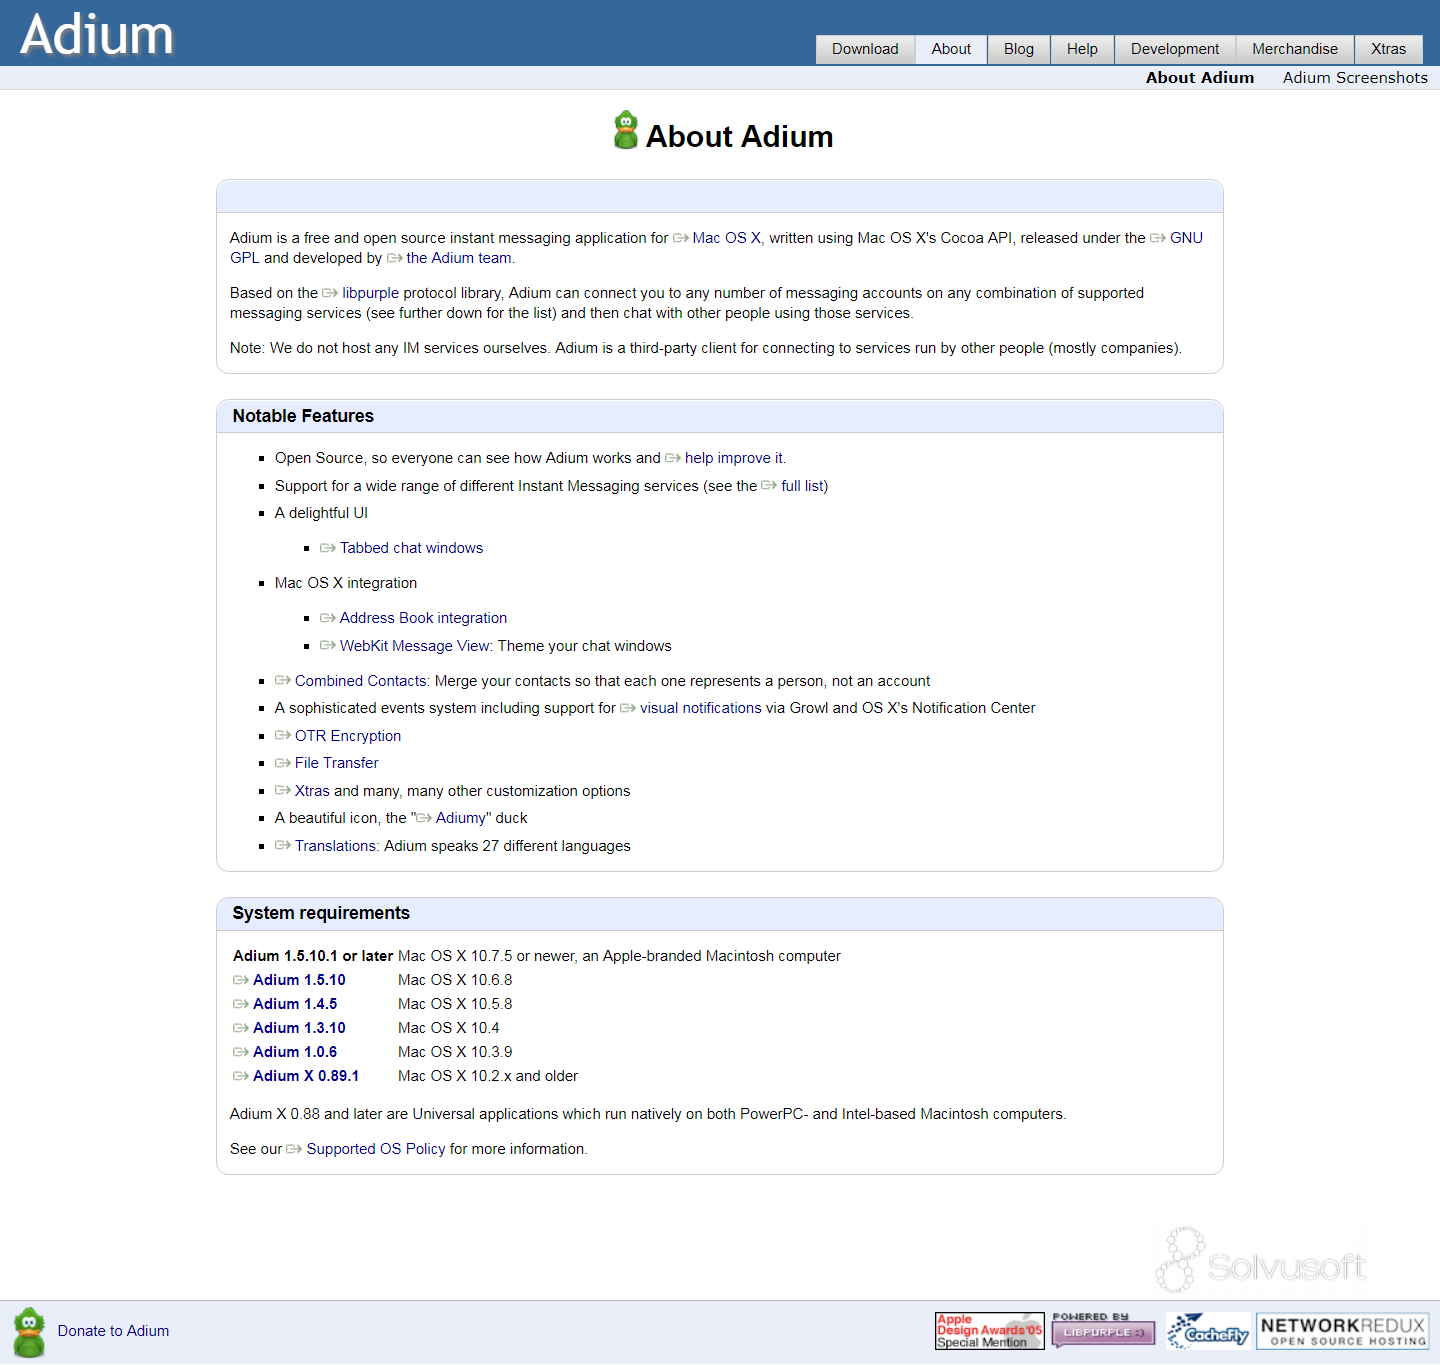Open the Merchandise tab

click(x=1295, y=49)
